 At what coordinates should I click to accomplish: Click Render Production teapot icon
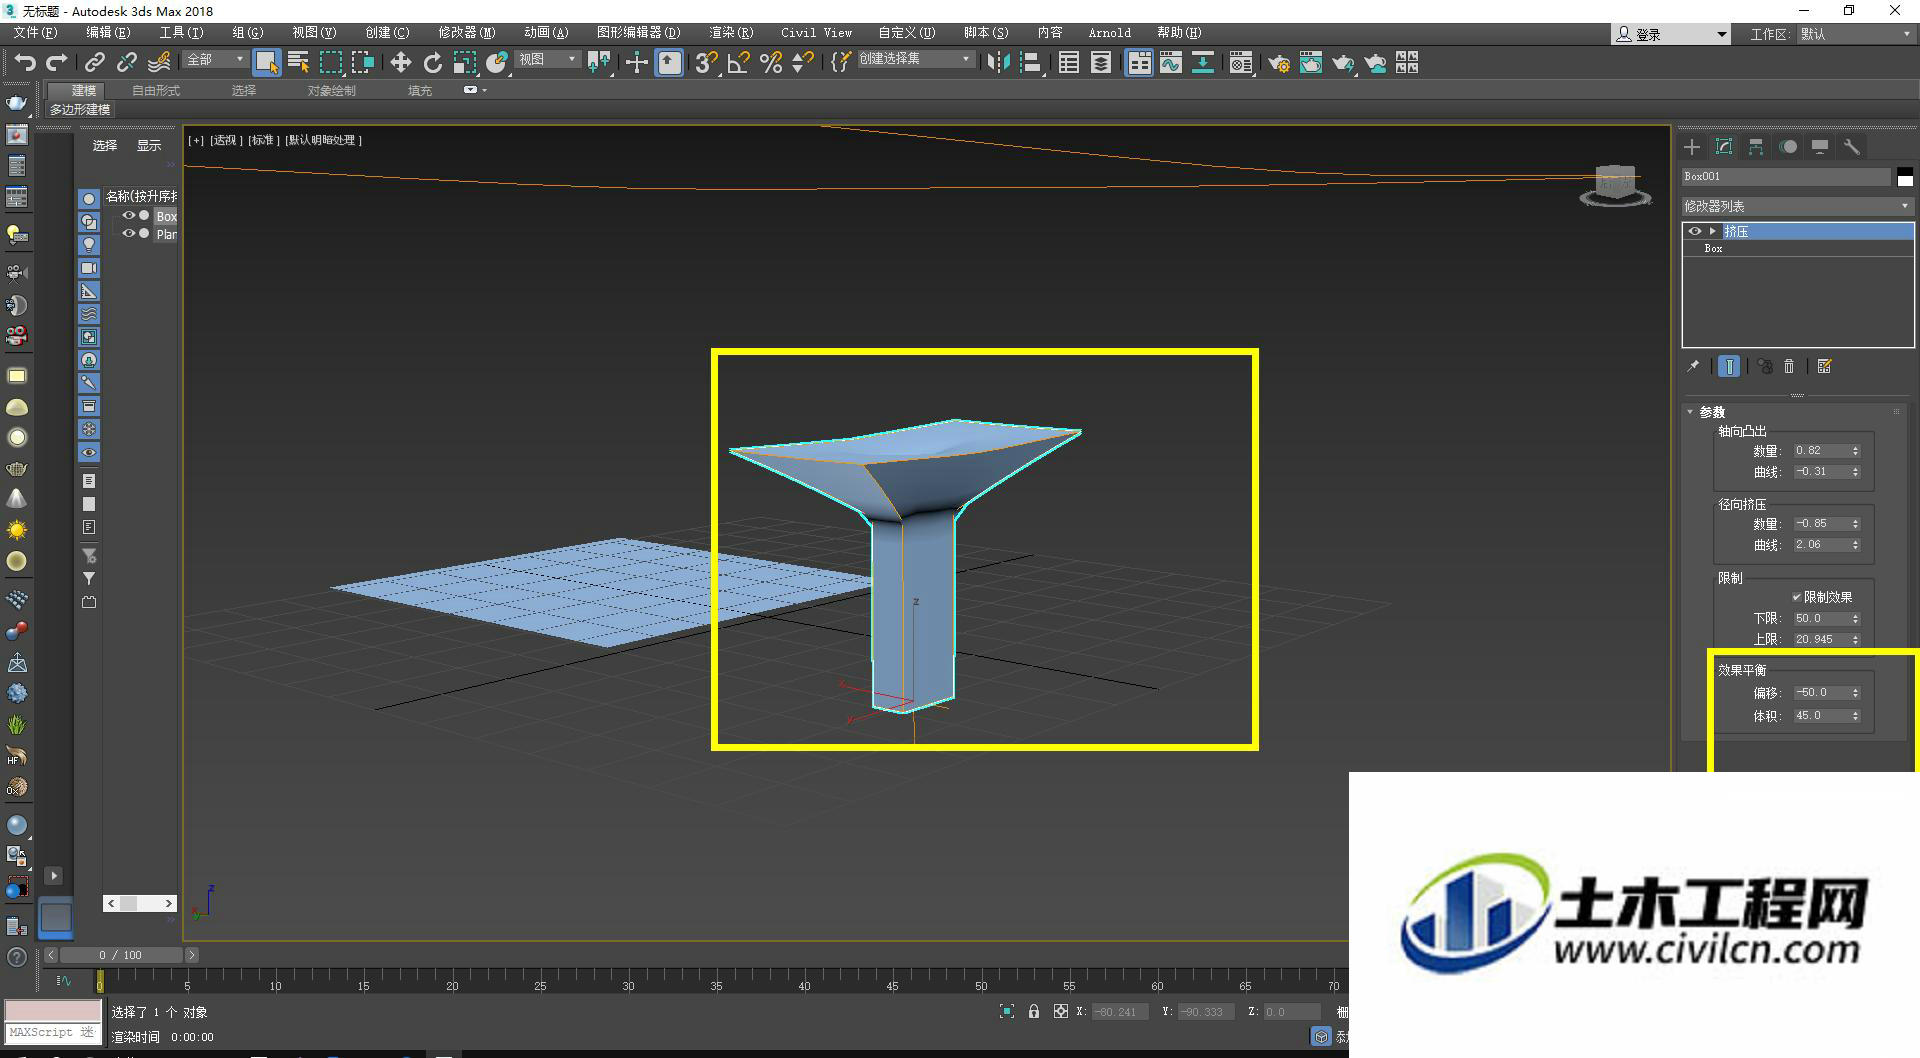coord(1343,63)
